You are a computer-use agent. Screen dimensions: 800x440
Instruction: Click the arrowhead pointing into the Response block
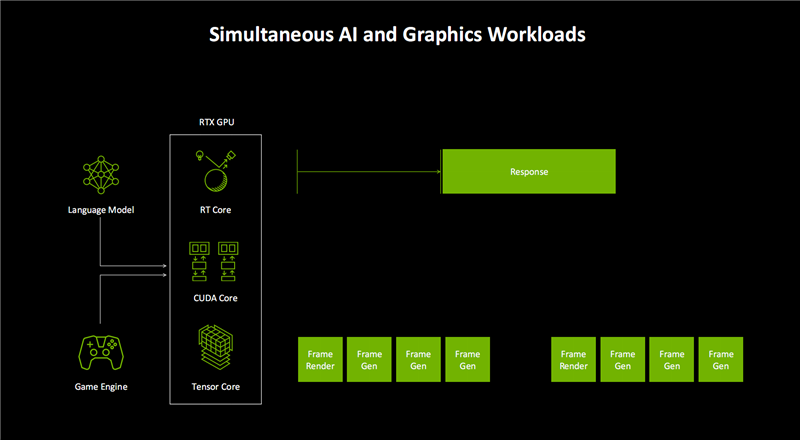point(438,172)
